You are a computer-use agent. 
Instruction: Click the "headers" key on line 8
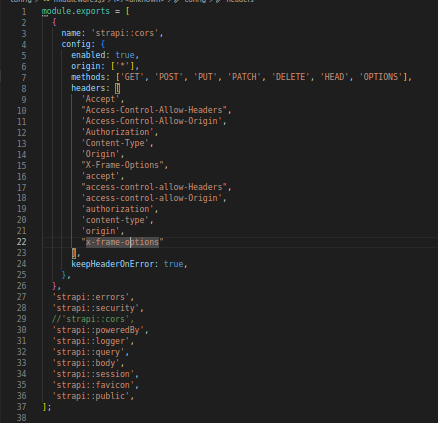coord(88,88)
